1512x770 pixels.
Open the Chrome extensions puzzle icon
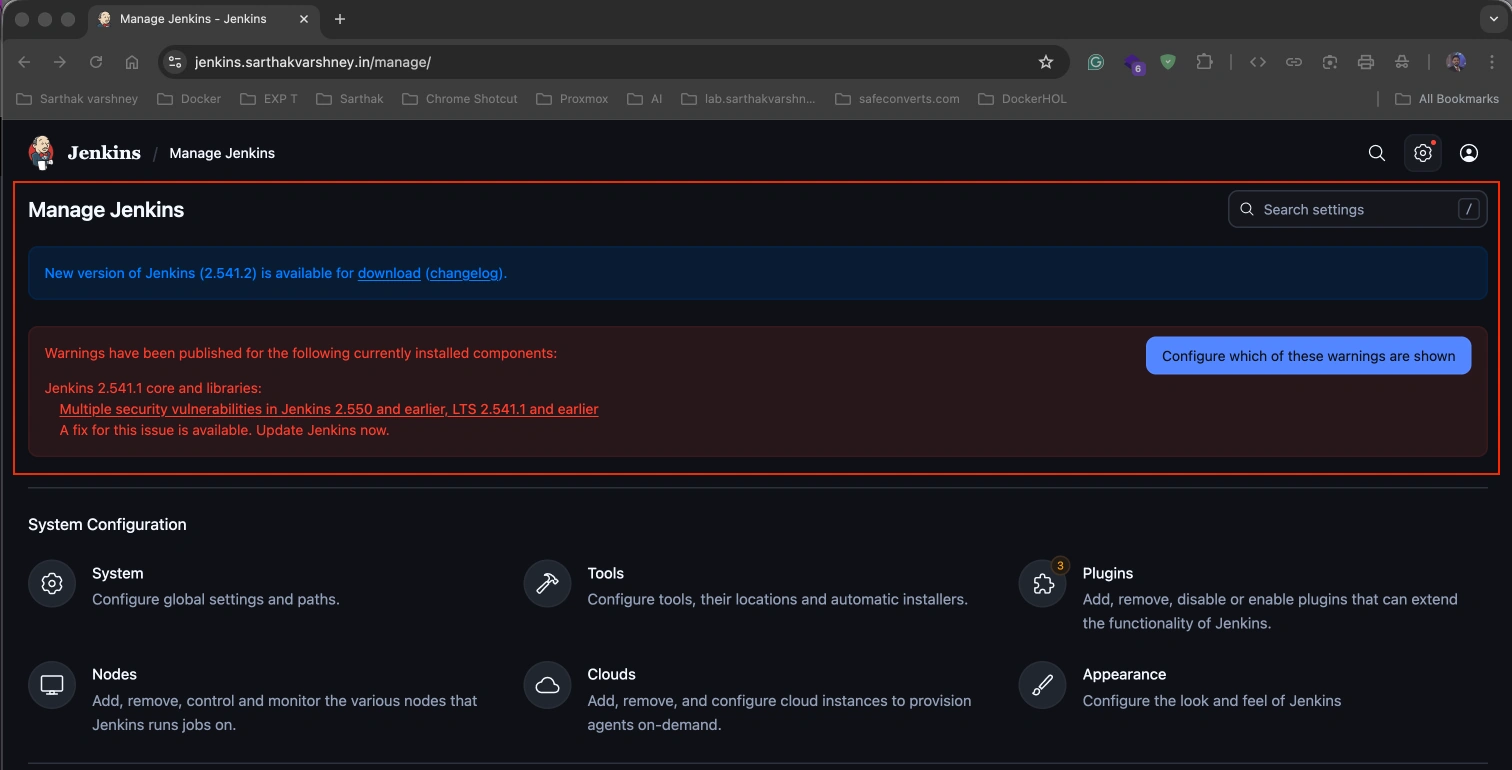pyautogui.click(x=1204, y=62)
